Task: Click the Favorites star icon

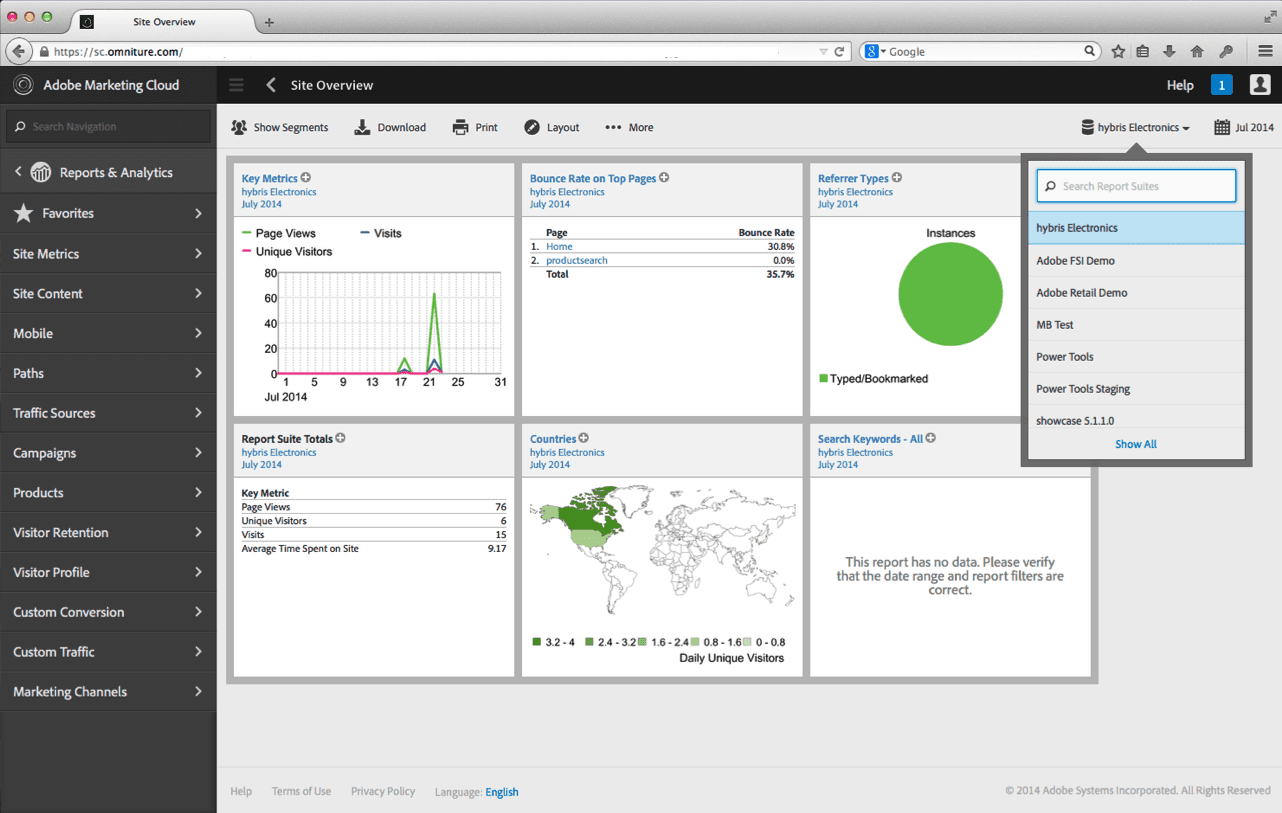Action: tap(23, 213)
